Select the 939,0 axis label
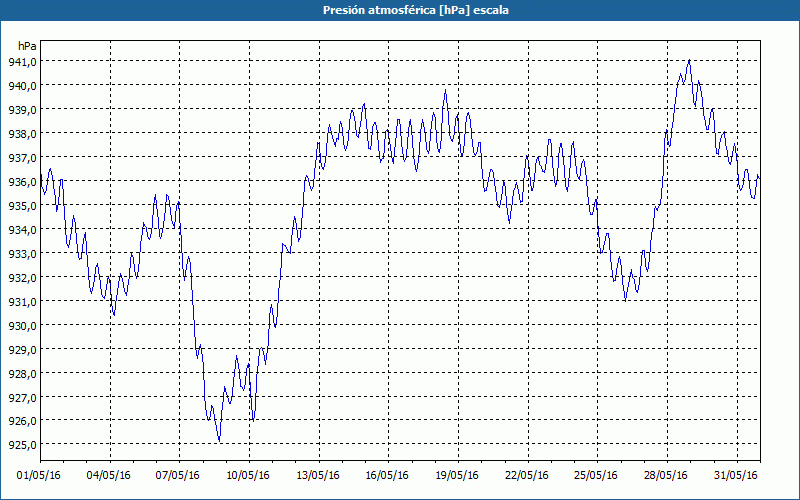The height and width of the screenshot is (500, 800). [22, 110]
